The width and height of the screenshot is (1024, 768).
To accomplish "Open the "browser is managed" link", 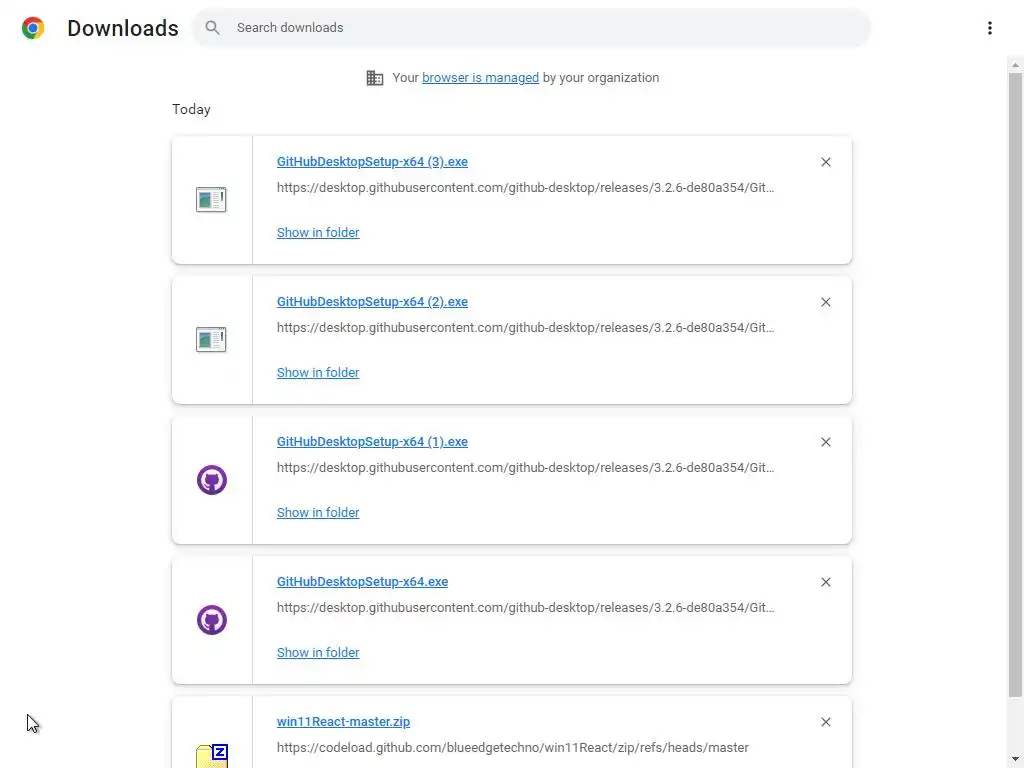I will (x=480, y=78).
